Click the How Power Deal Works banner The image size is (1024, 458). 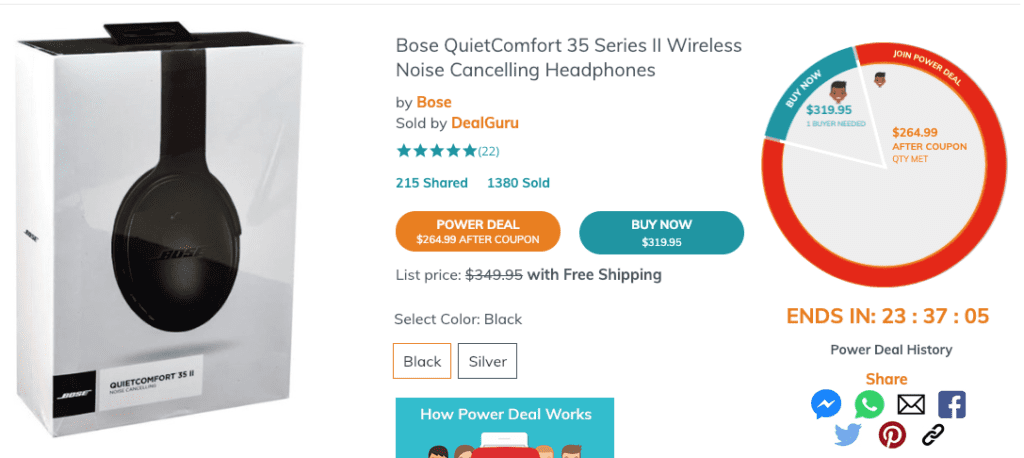tap(505, 426)
